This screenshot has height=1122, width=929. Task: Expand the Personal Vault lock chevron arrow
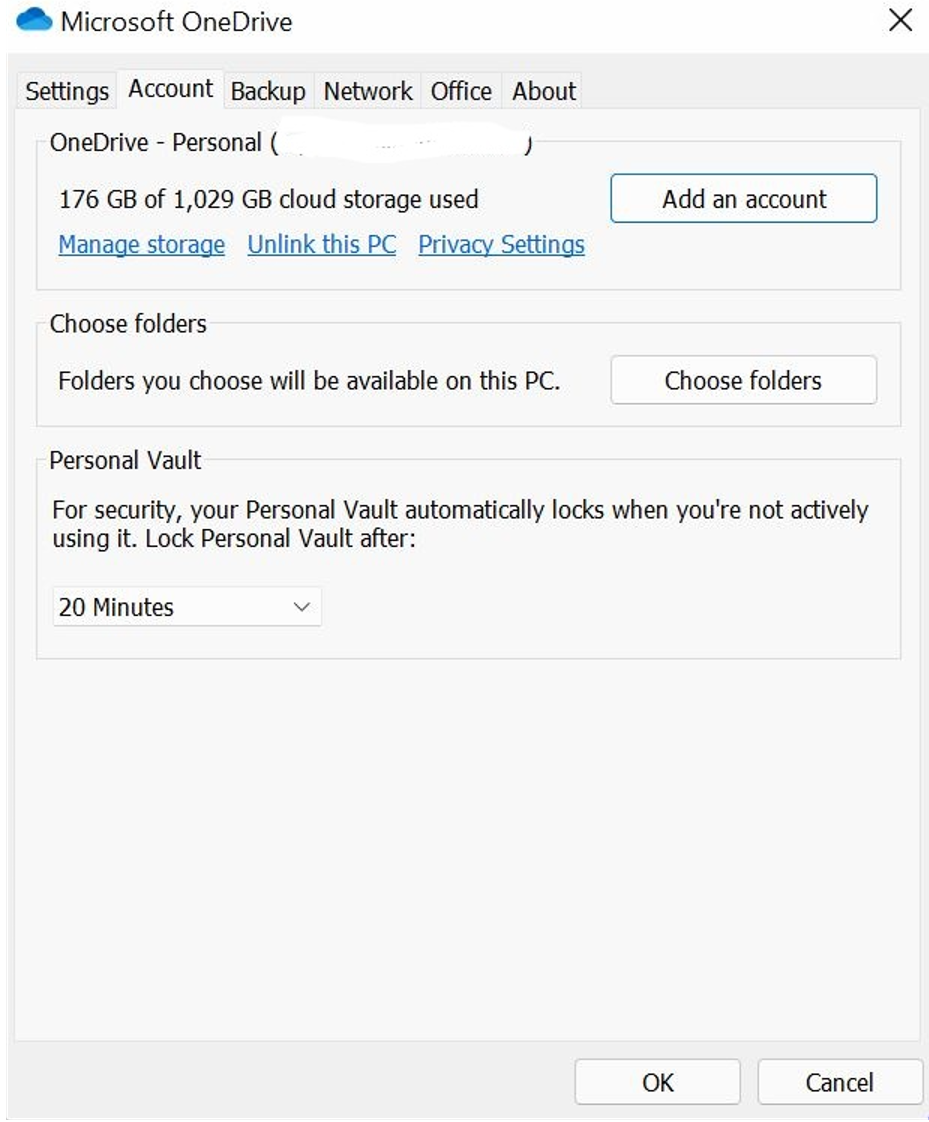(301, 607)
